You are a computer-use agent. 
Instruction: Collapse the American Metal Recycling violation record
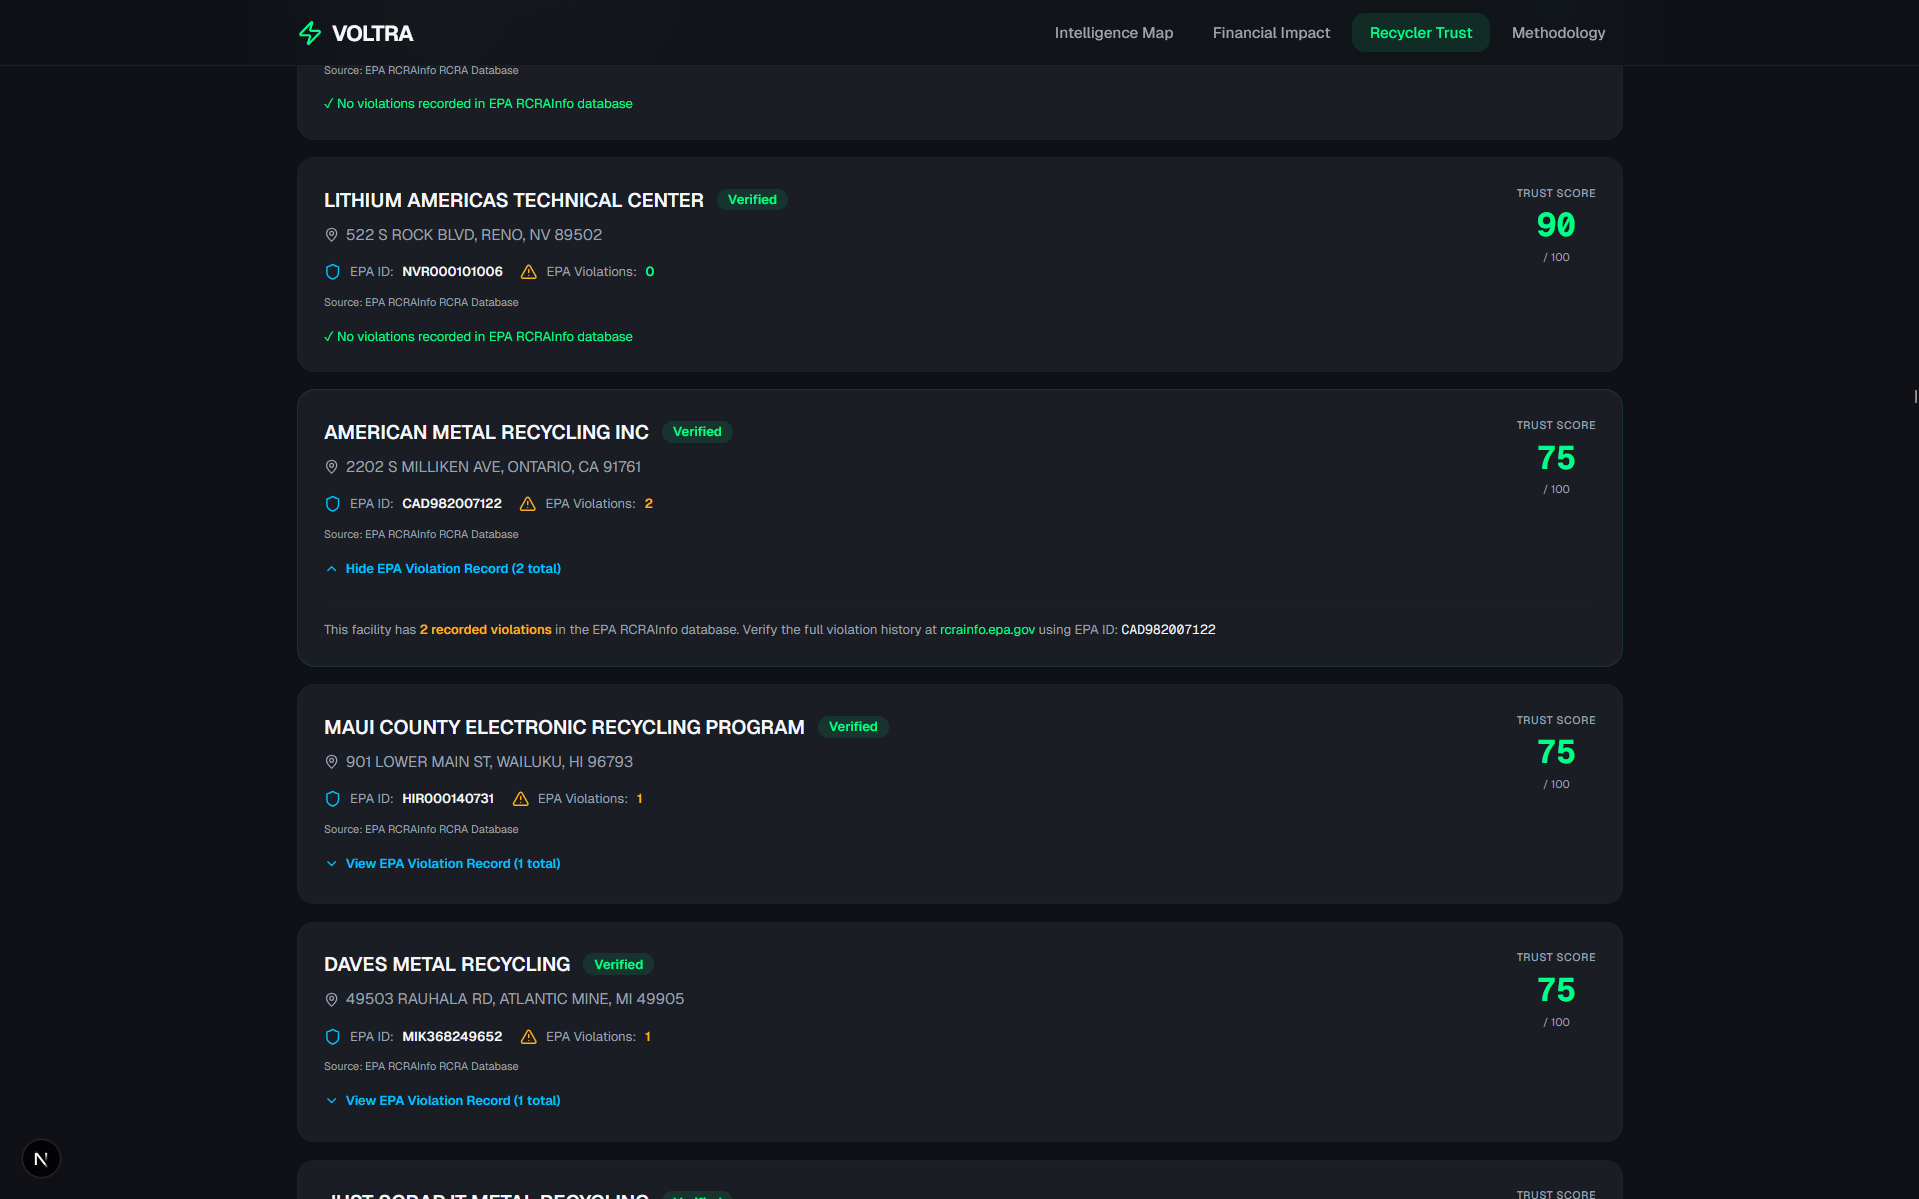click(x=443, y=569)
